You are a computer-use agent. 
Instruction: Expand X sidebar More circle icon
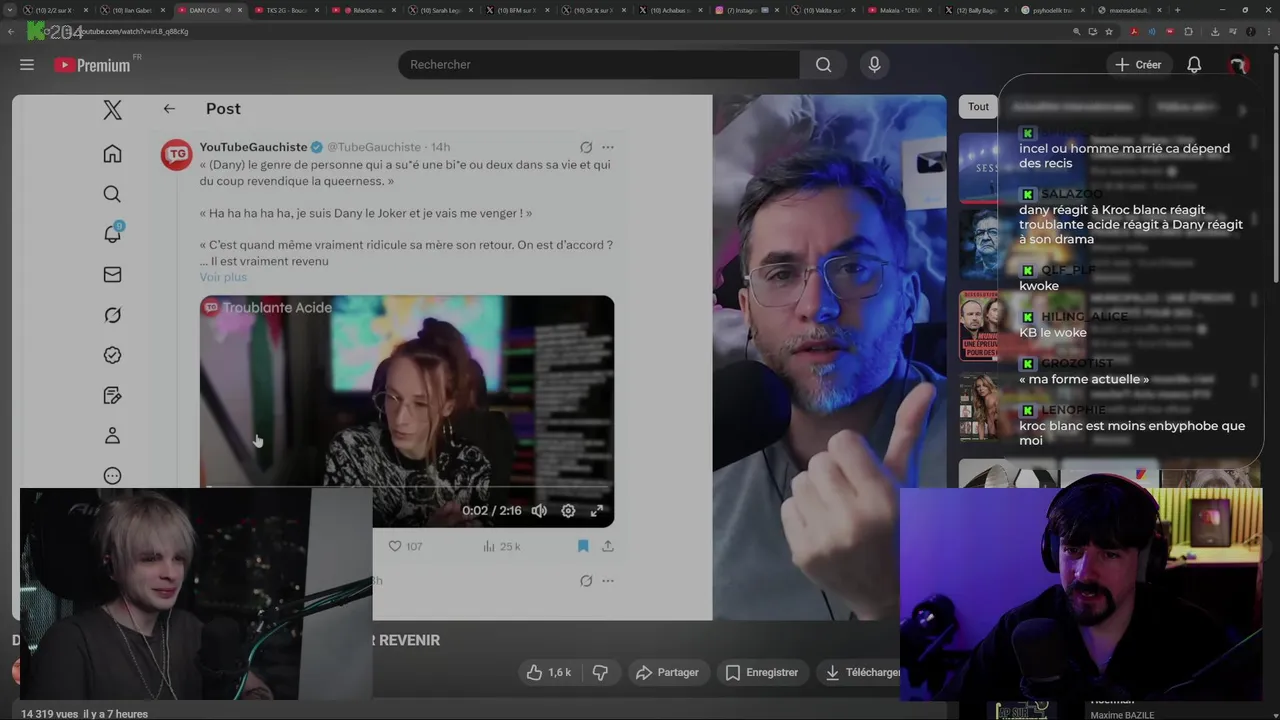pyautogui.click(x=112, y=476)
